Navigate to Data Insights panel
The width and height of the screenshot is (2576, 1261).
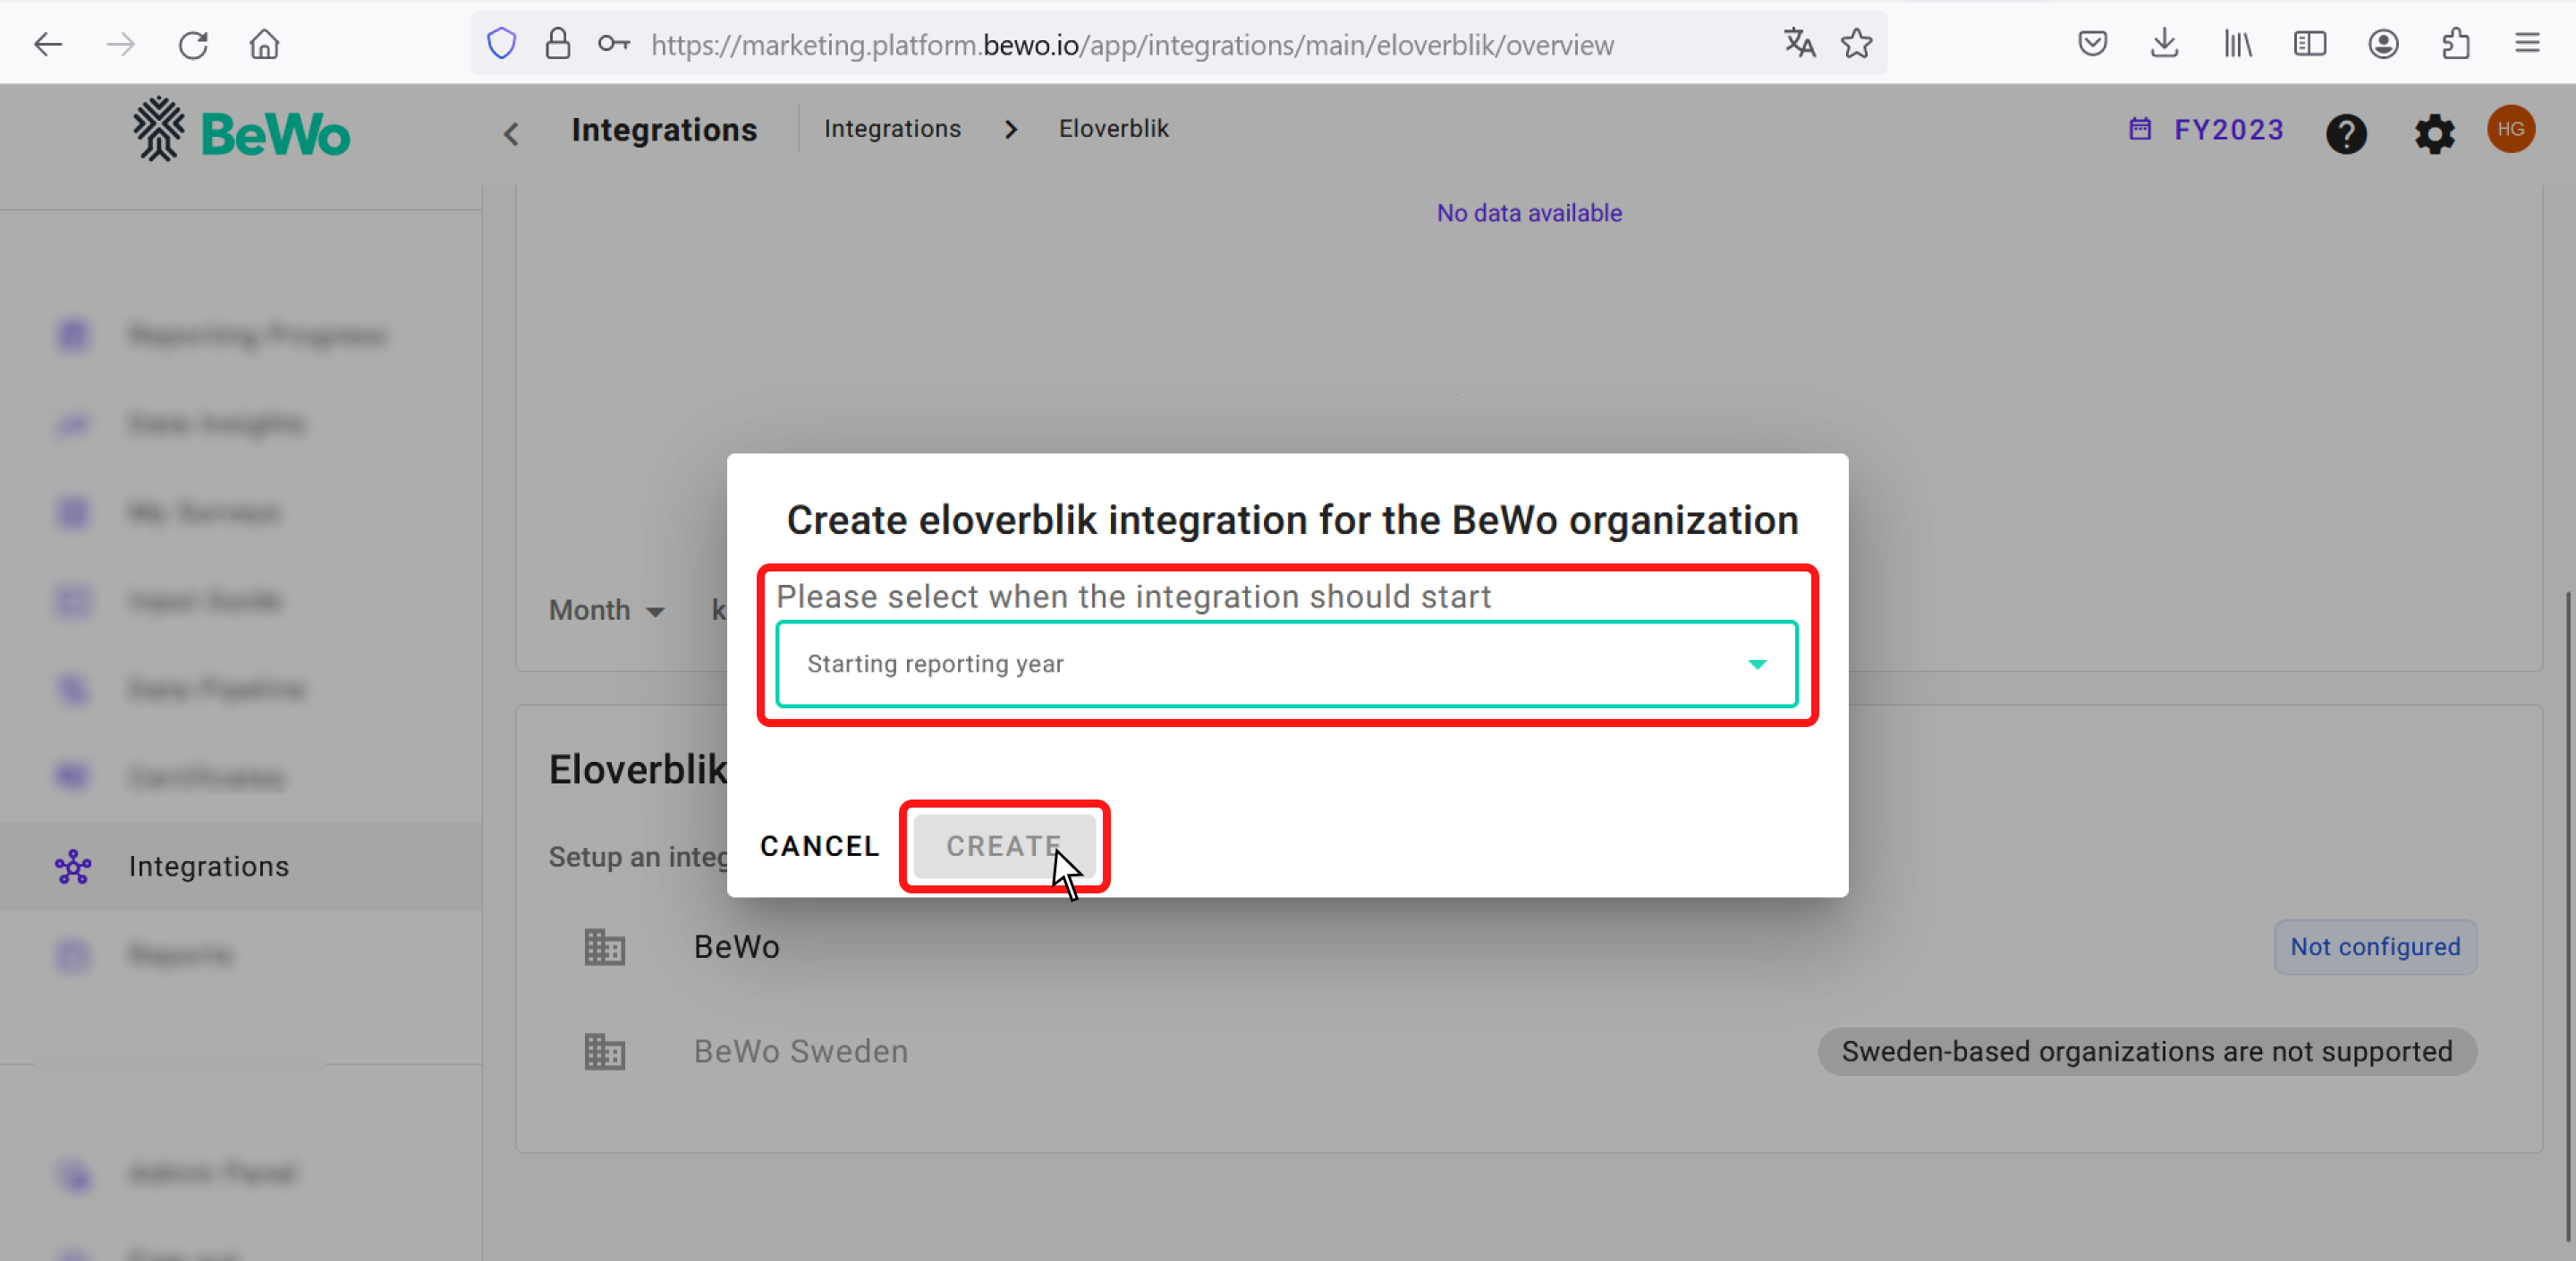(216, 424)
